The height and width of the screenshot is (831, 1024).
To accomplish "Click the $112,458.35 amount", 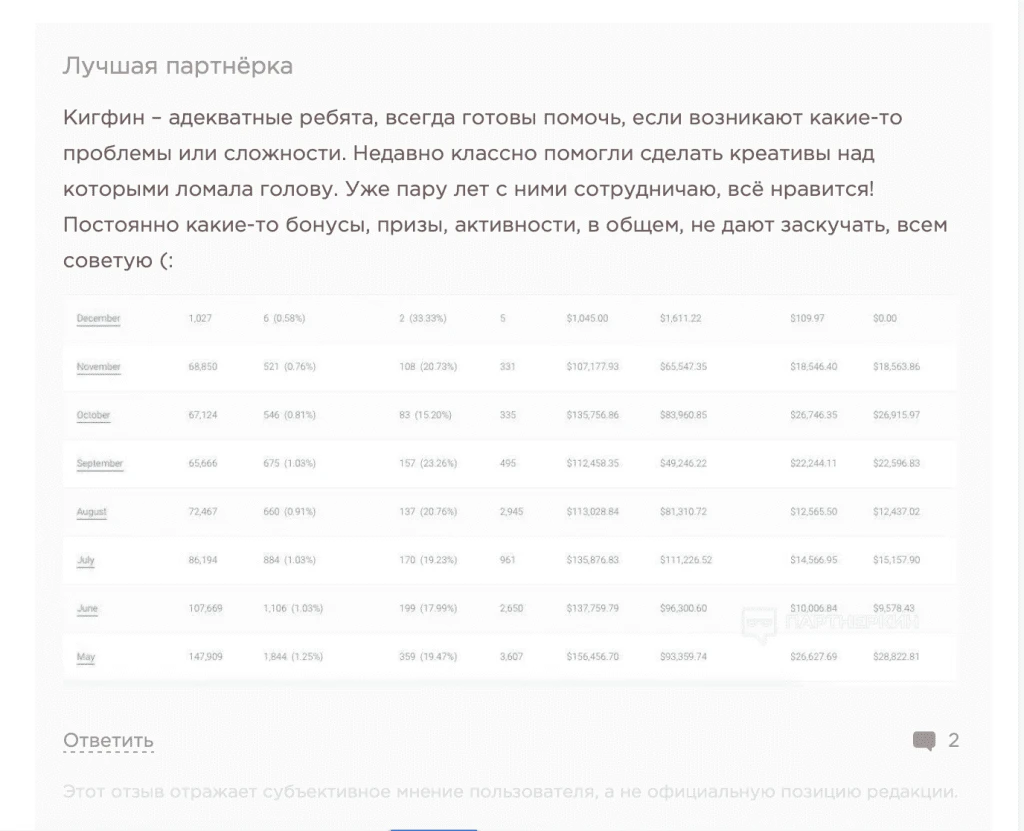I will click(592, 463).
